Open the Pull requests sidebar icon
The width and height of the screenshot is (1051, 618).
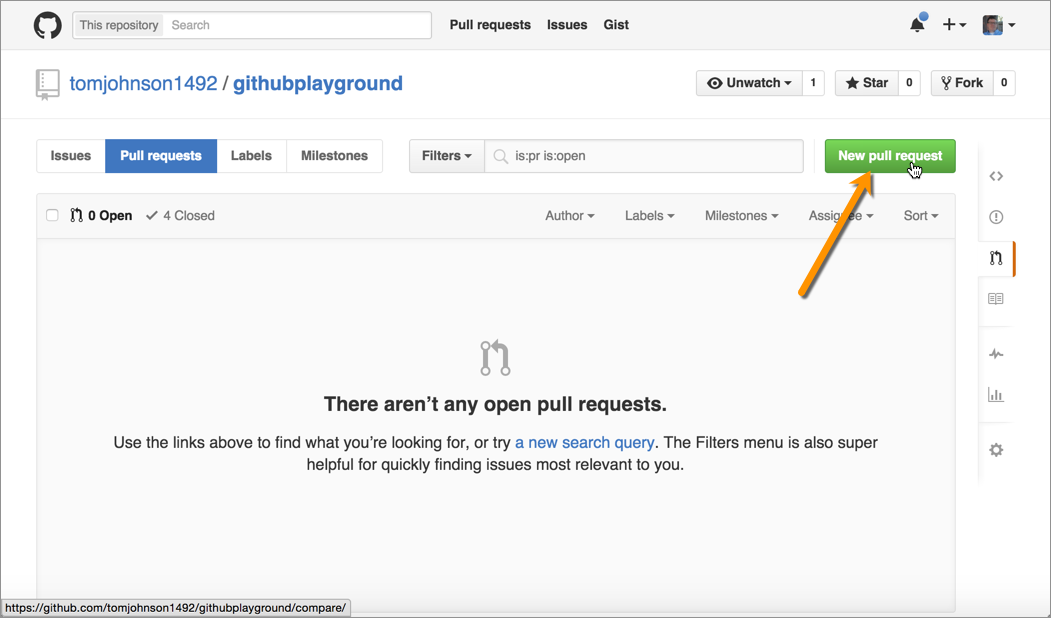pos(996,258)
